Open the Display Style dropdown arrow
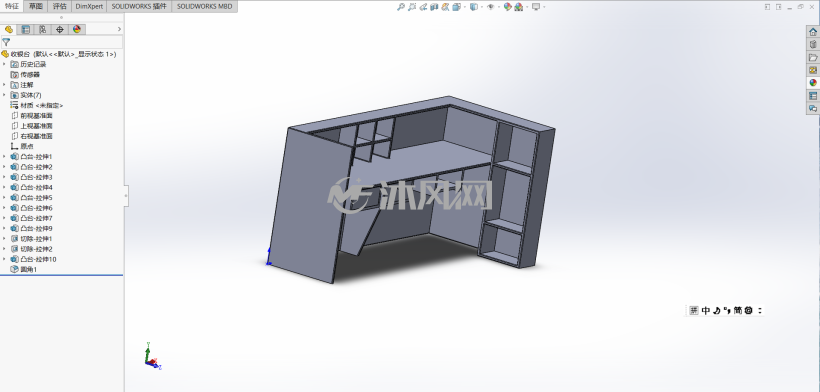The height and width of the screenshot is (392, 820). [x=482, y=7]
